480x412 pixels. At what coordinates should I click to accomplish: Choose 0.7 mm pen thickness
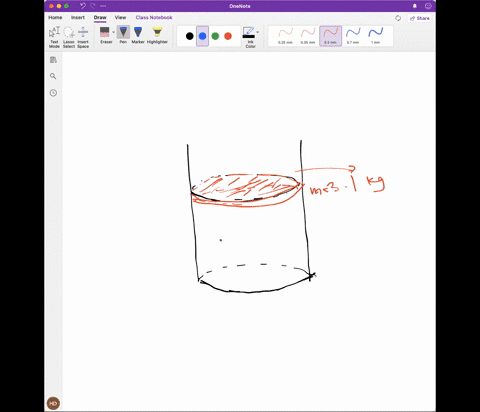click(x=353, y=36)
